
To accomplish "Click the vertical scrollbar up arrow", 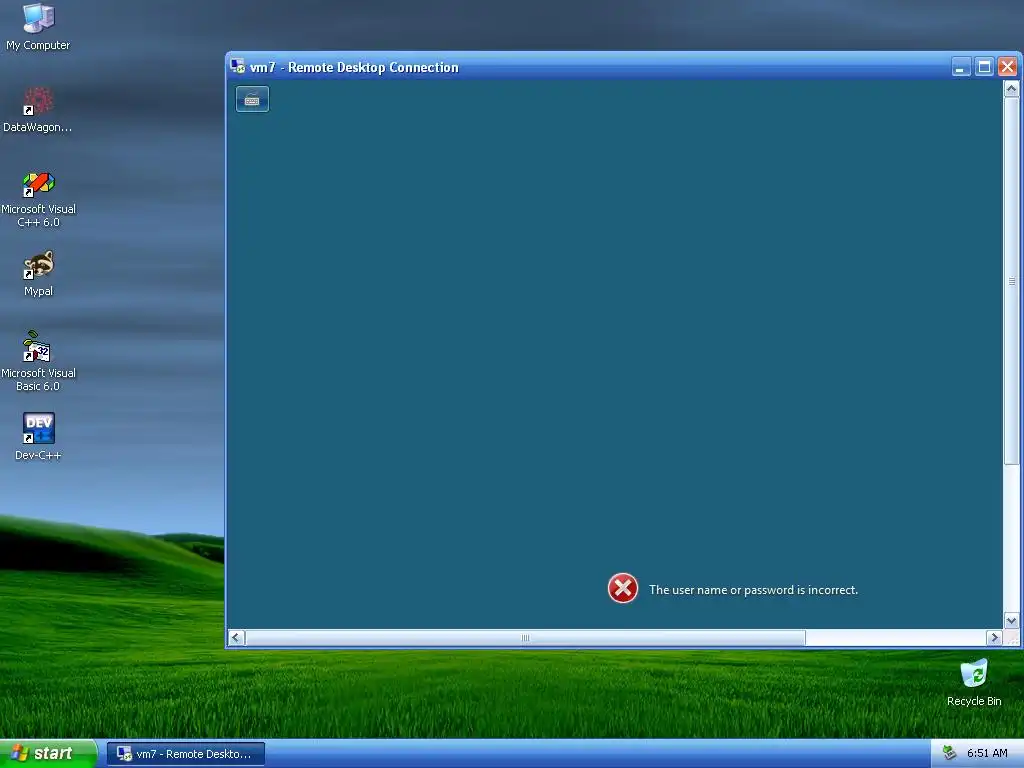I will tap(1011, 88).
